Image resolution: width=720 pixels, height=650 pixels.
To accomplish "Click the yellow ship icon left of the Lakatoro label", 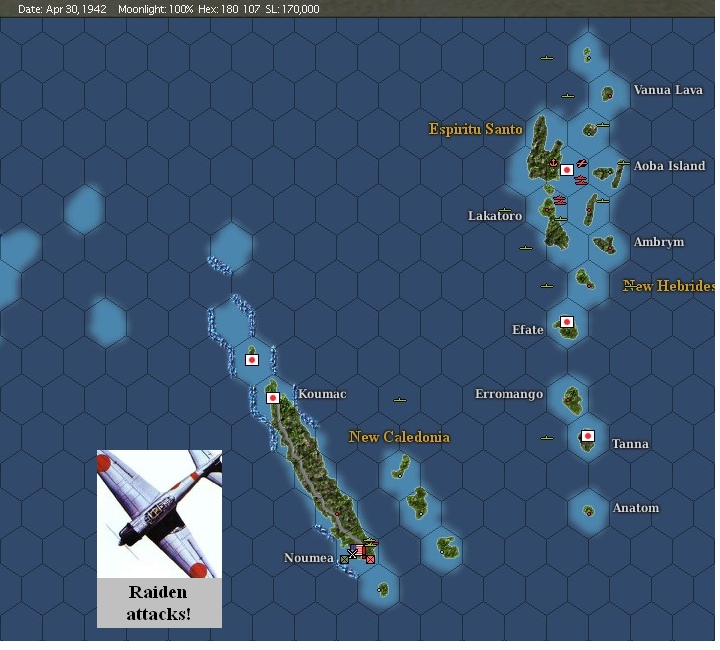I will pos(505,211).
